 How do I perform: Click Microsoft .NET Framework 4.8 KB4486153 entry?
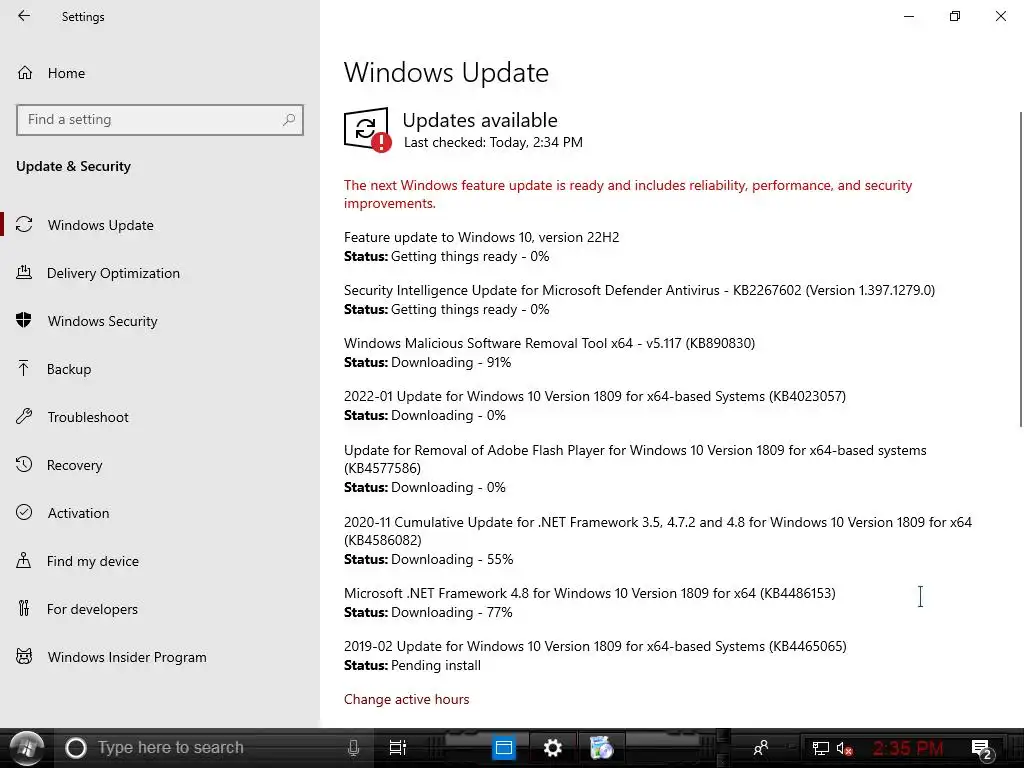point(590,594)
